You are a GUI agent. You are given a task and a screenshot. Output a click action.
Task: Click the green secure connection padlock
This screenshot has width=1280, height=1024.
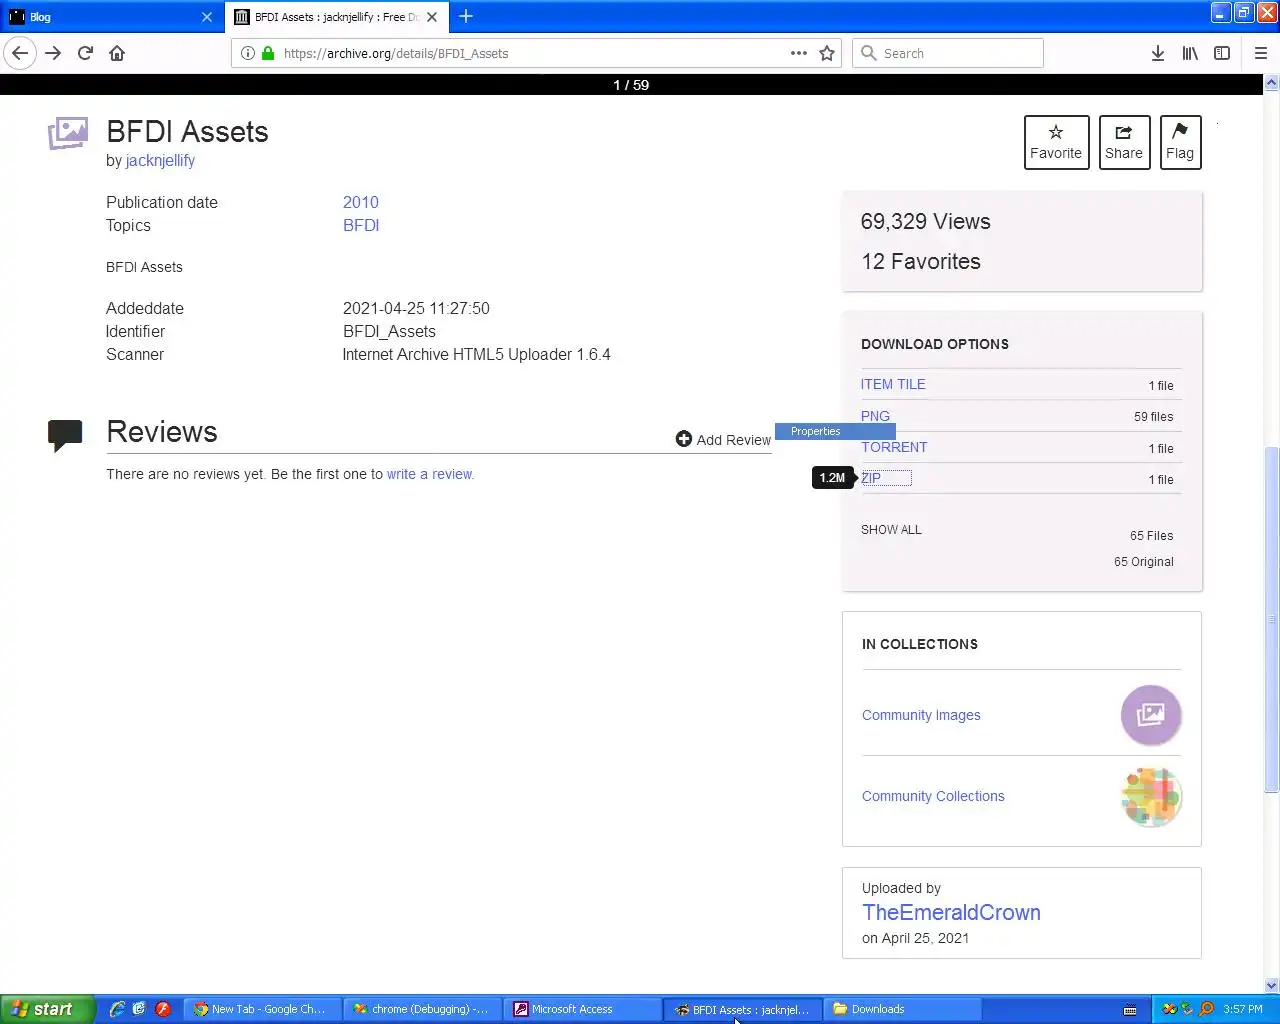(x=268, y=53)
